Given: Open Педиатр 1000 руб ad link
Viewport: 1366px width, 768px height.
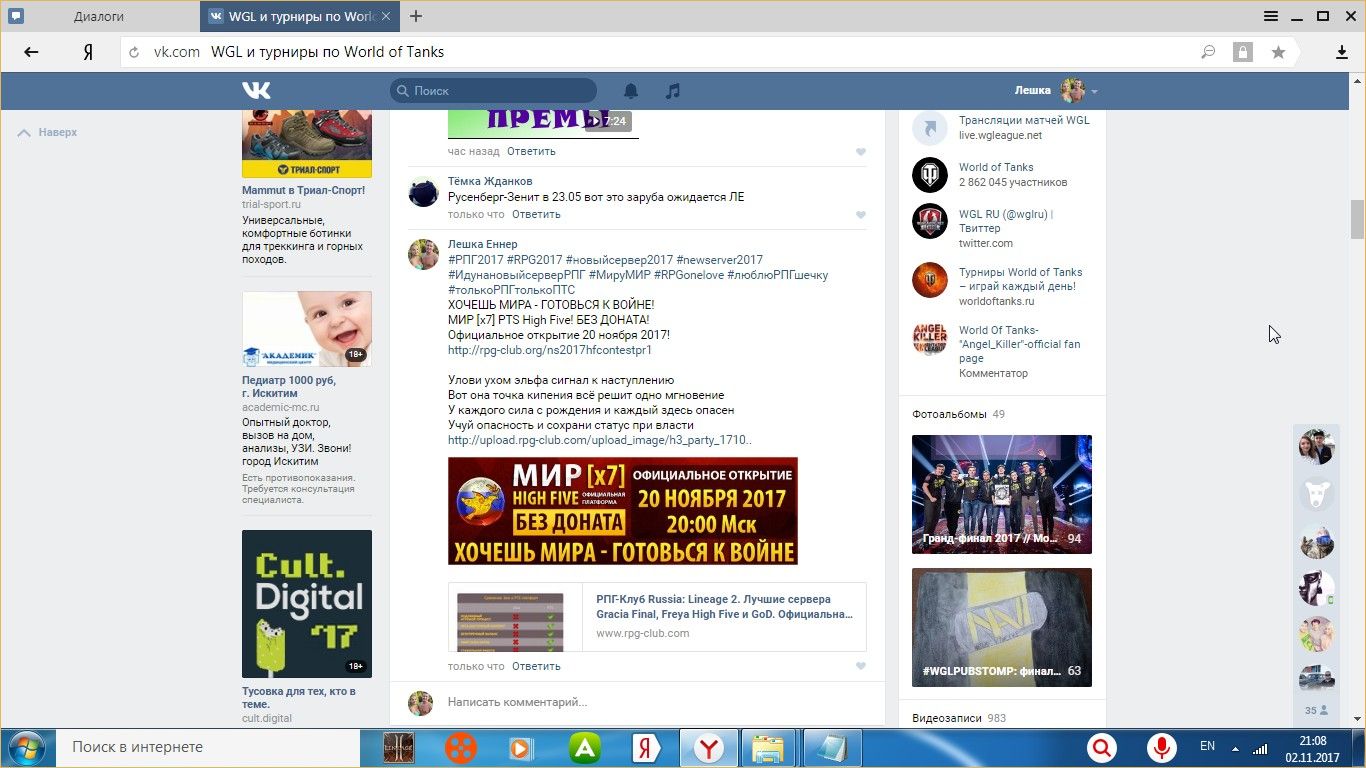Looking at the screenshot, I should coord(289,387).
